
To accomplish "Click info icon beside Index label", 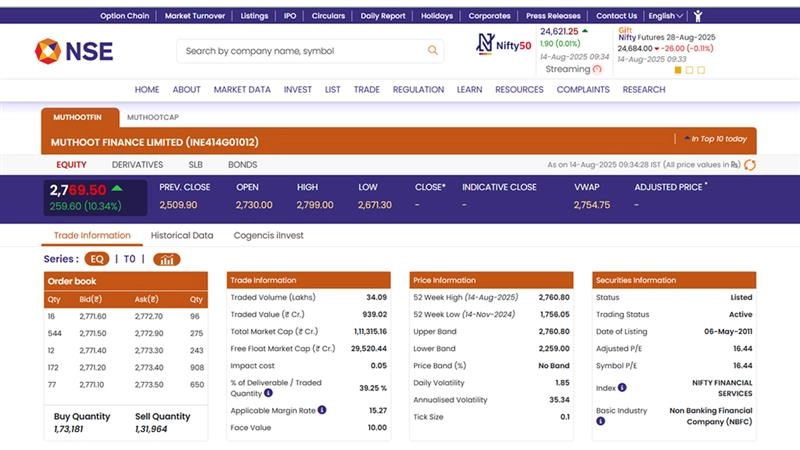I will (x=621, y=387).
